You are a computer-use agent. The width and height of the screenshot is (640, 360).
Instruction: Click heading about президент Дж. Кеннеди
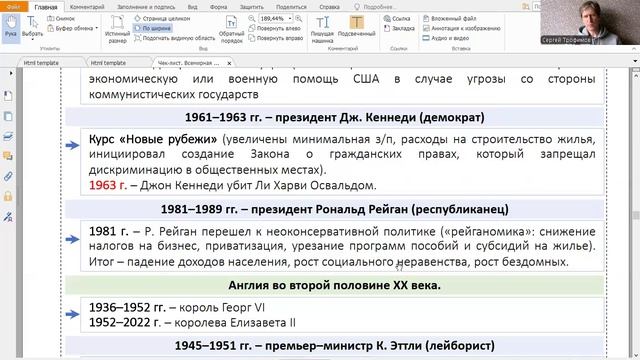tap(335, 118)
